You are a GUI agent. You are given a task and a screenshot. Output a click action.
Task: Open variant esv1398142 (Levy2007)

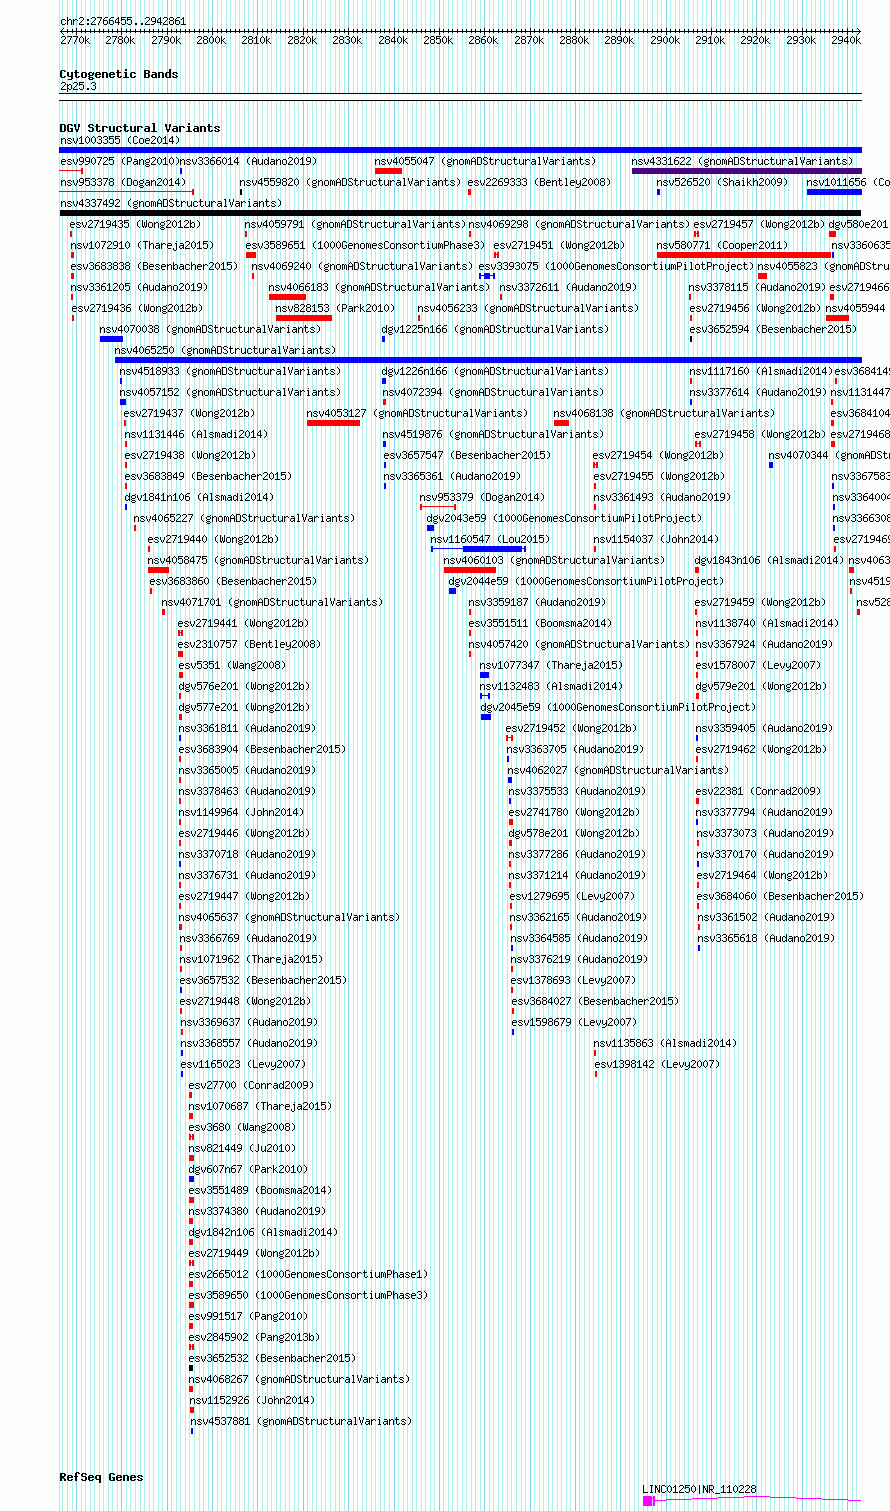(657, 1064)
